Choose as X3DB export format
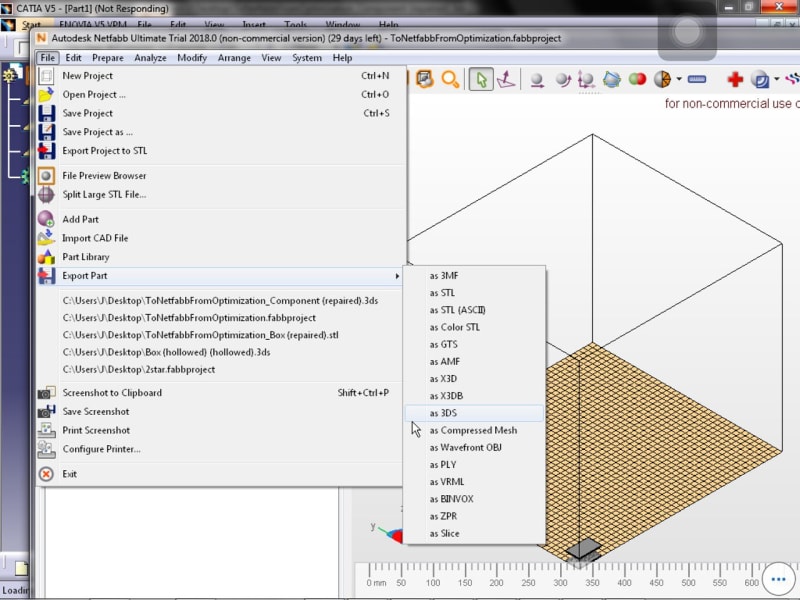This screenshot has width=800, height=600. 474,396
